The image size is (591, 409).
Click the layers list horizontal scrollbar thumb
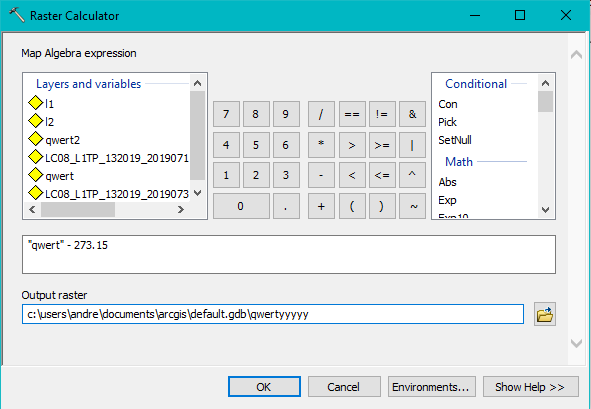(78, 209)
